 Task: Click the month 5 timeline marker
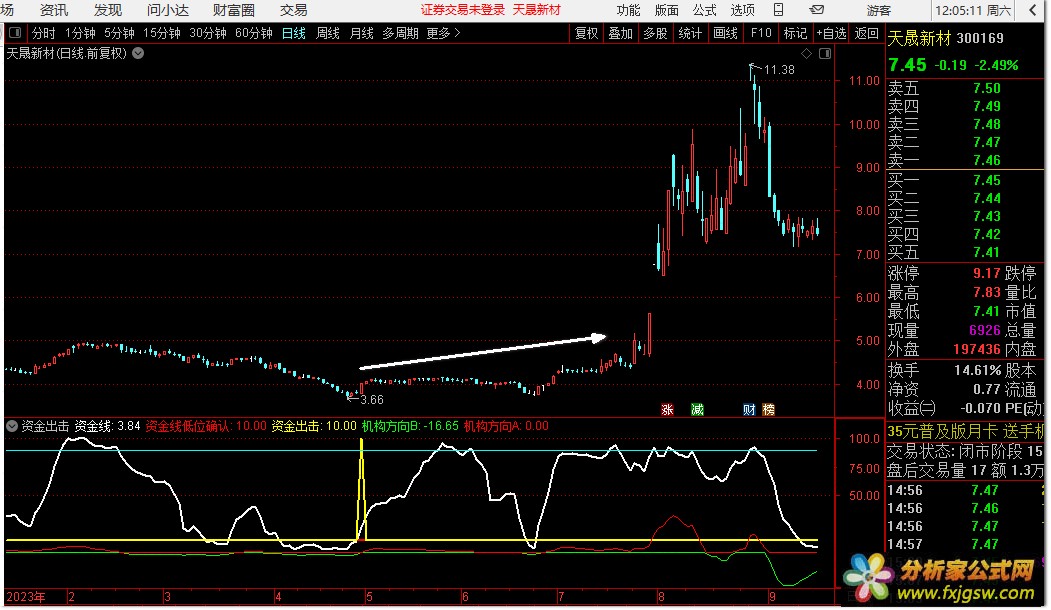[369, 597]
